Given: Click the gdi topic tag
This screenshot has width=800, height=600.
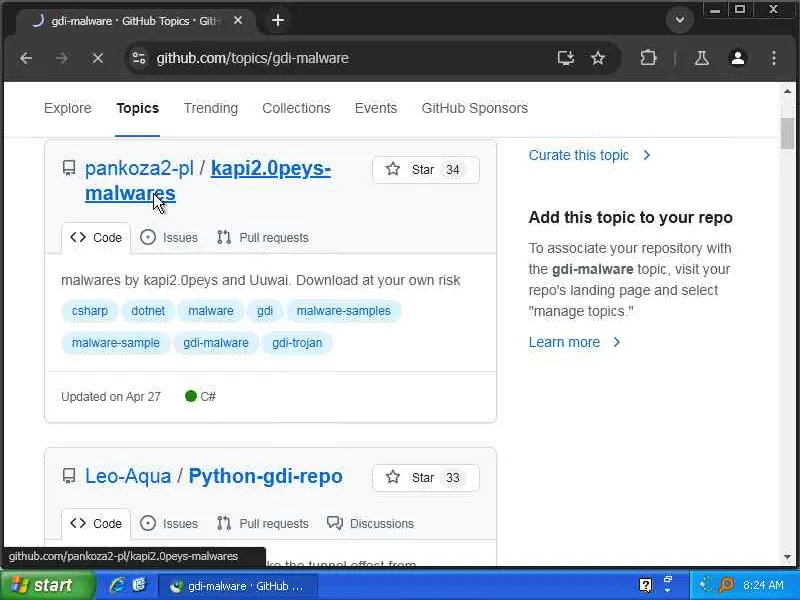Looking at the screenshot, I should (265, 311).
